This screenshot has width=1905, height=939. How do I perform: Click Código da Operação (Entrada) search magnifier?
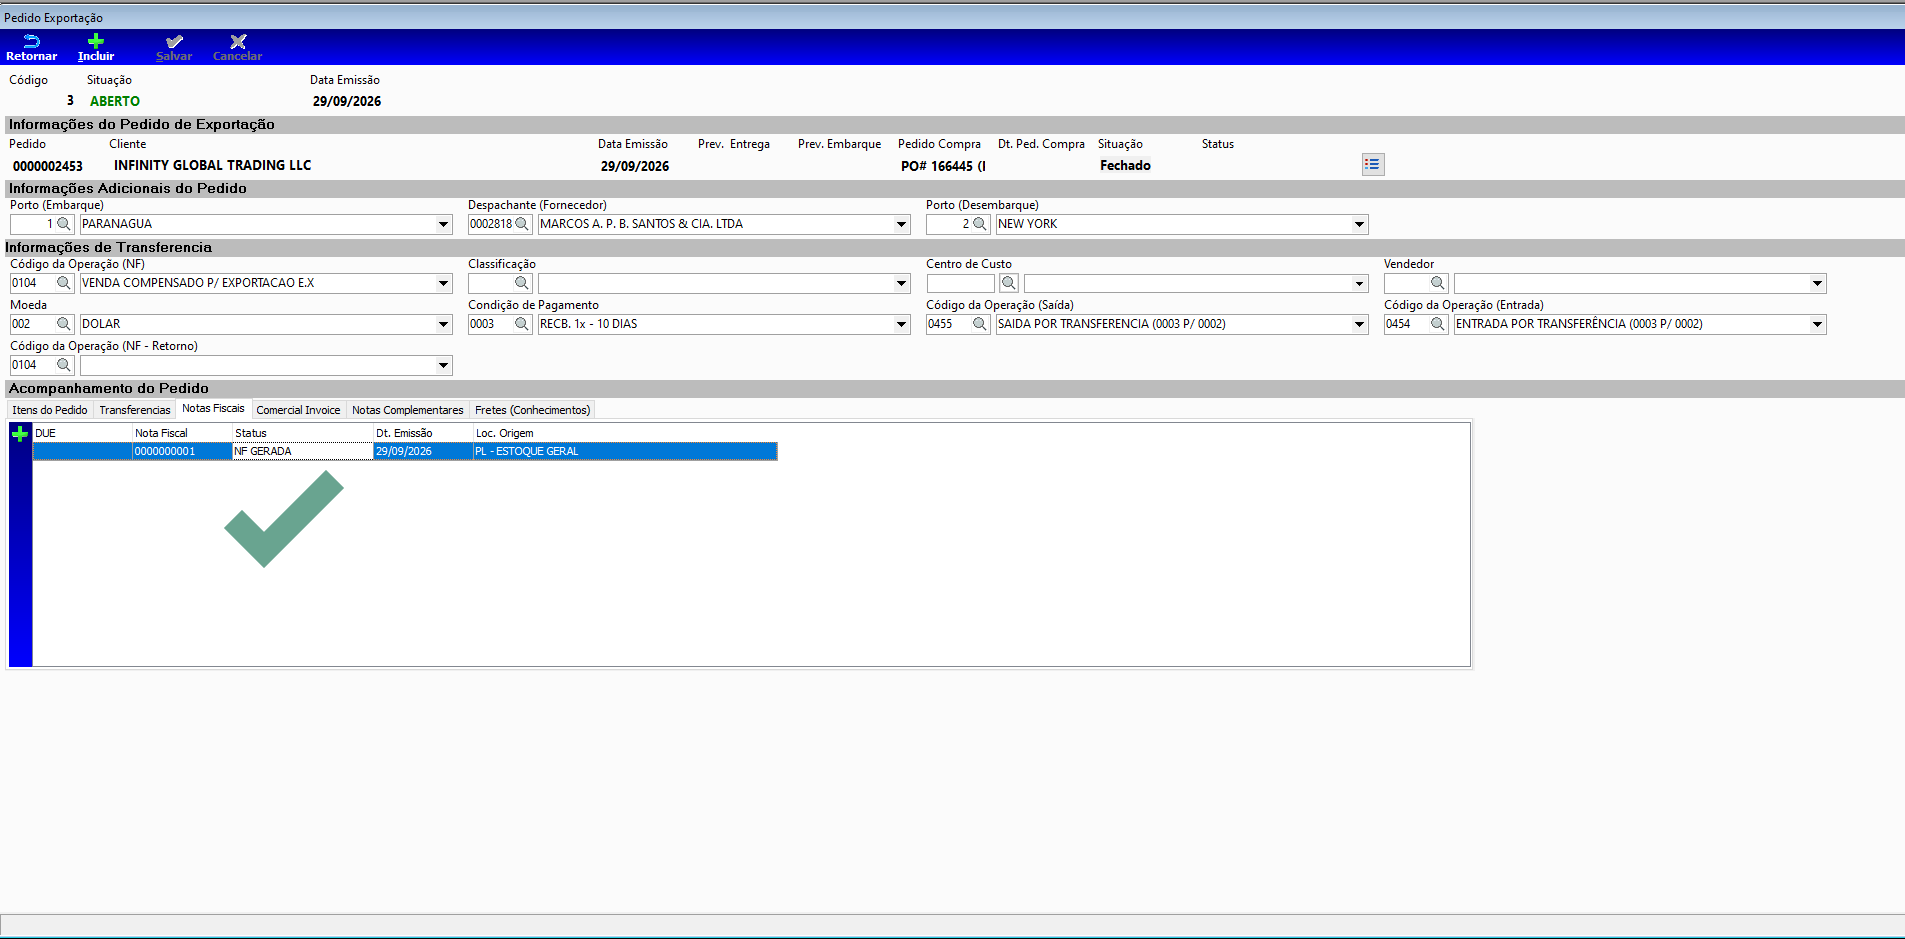pyautogui.click(x=1438, y=324)
